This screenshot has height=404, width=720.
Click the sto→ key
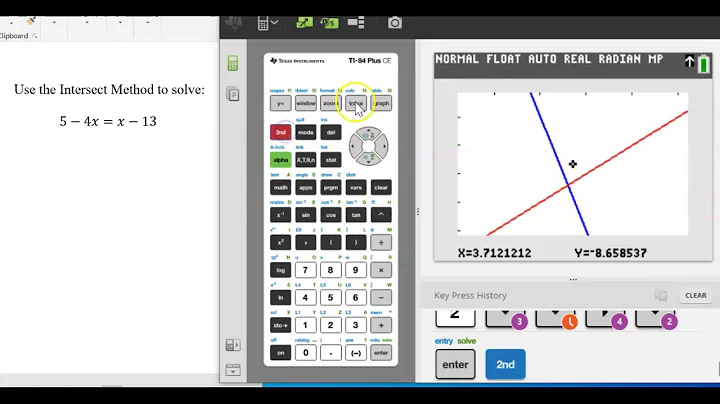tap(281, 325)
